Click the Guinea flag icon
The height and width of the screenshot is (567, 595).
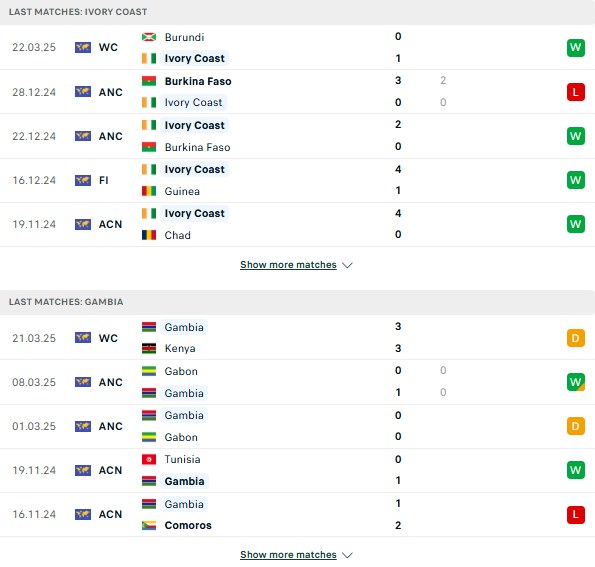click(x=149, y=191)
